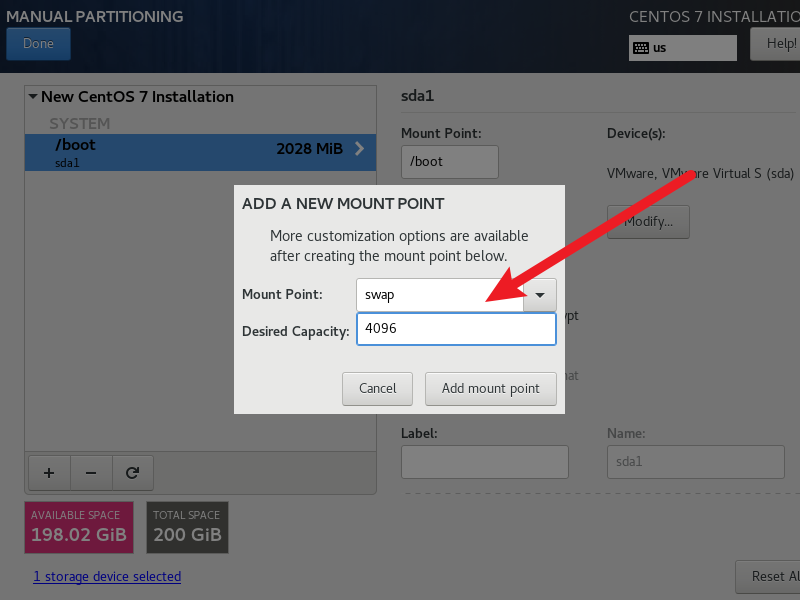This screenshot has width=800, height=600.
Task: Open the 1 storage device selected link
Action: coord(107,577)
